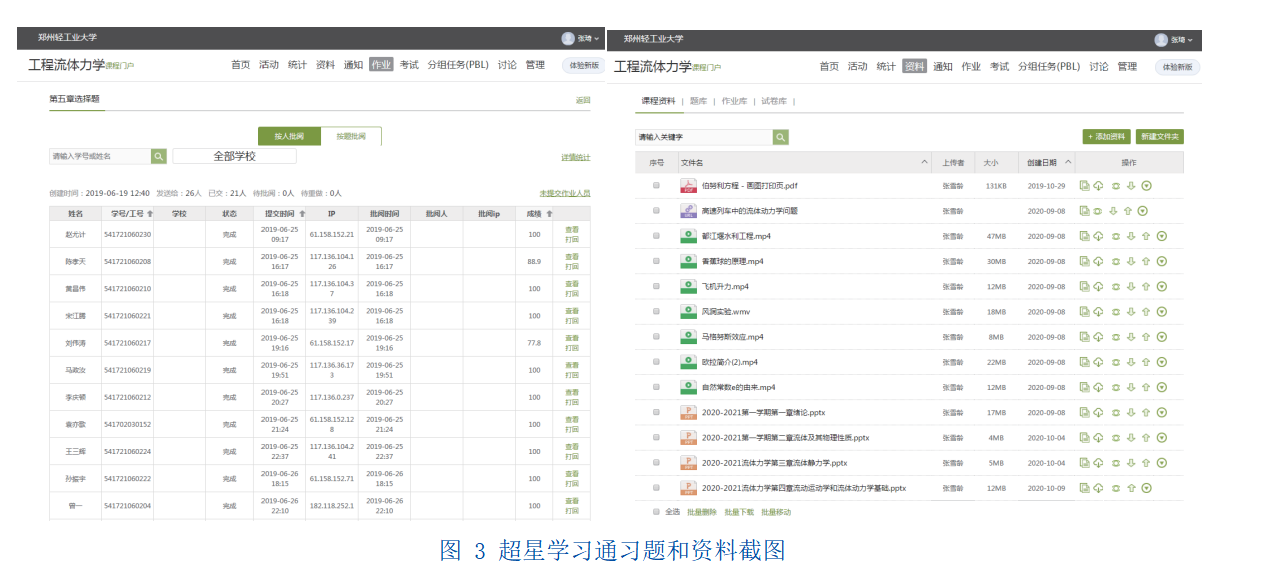Switch to the 题库 tab
The width and height of the screenshot is (1271, 576).
click(699, 101)
